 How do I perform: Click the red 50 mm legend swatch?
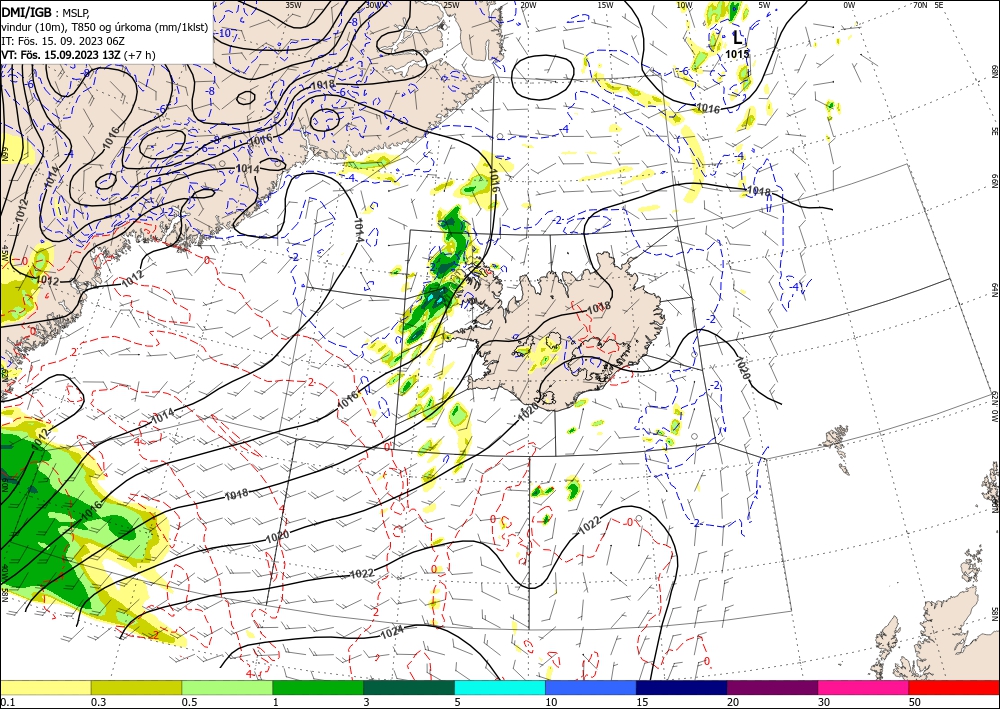954,687
